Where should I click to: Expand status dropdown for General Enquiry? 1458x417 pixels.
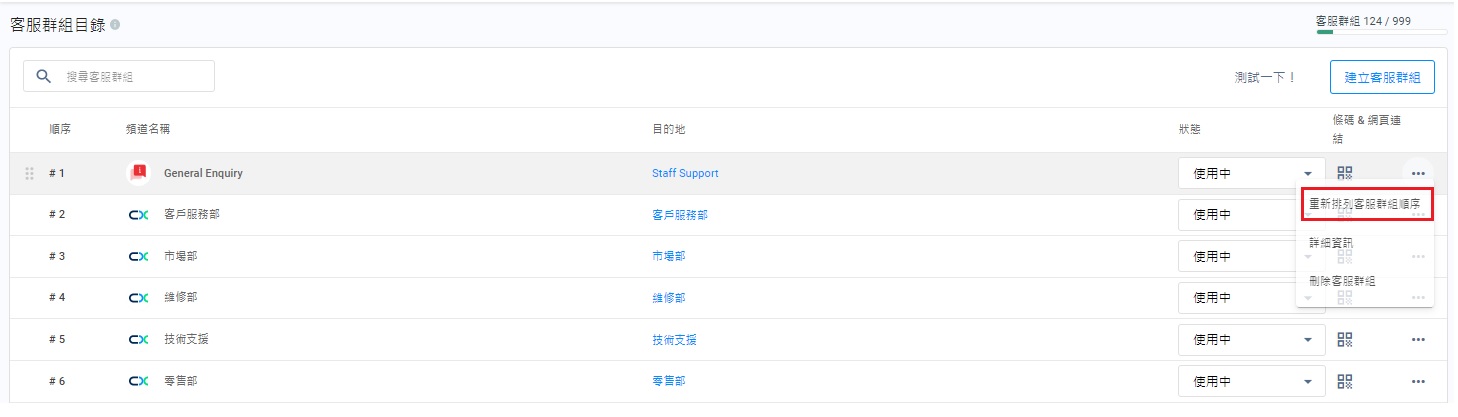1307,173
